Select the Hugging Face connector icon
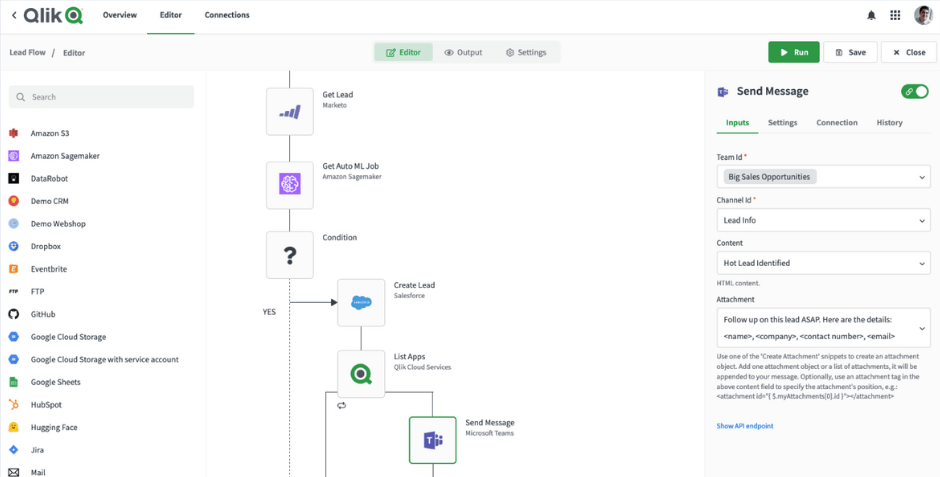Viewport: 940px width, 477px height. [x=14, y=427]
